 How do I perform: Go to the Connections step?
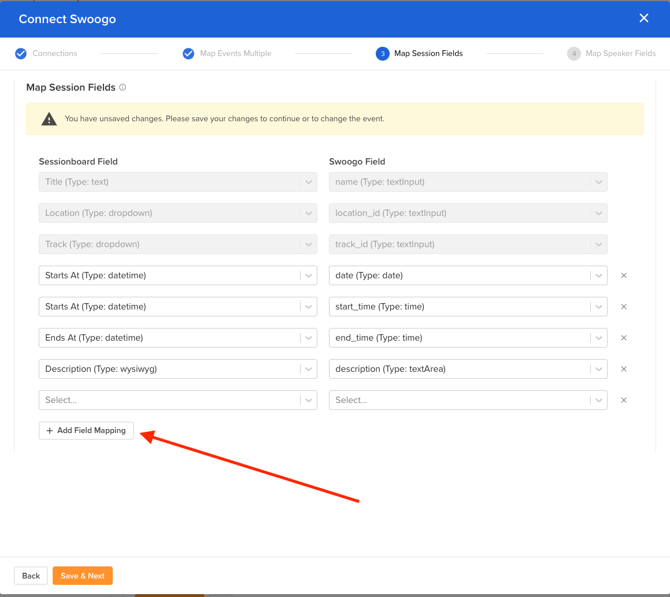[x=55, y=53]
